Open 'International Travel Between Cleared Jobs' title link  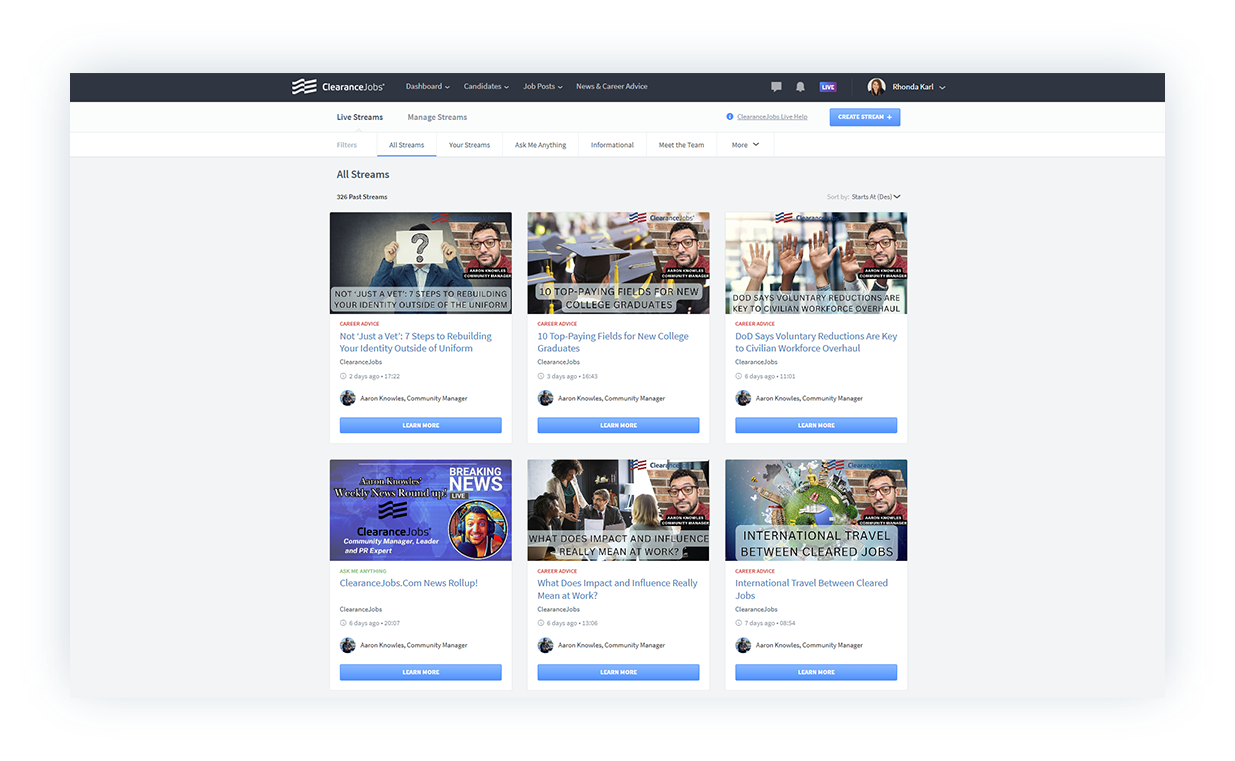811,589
